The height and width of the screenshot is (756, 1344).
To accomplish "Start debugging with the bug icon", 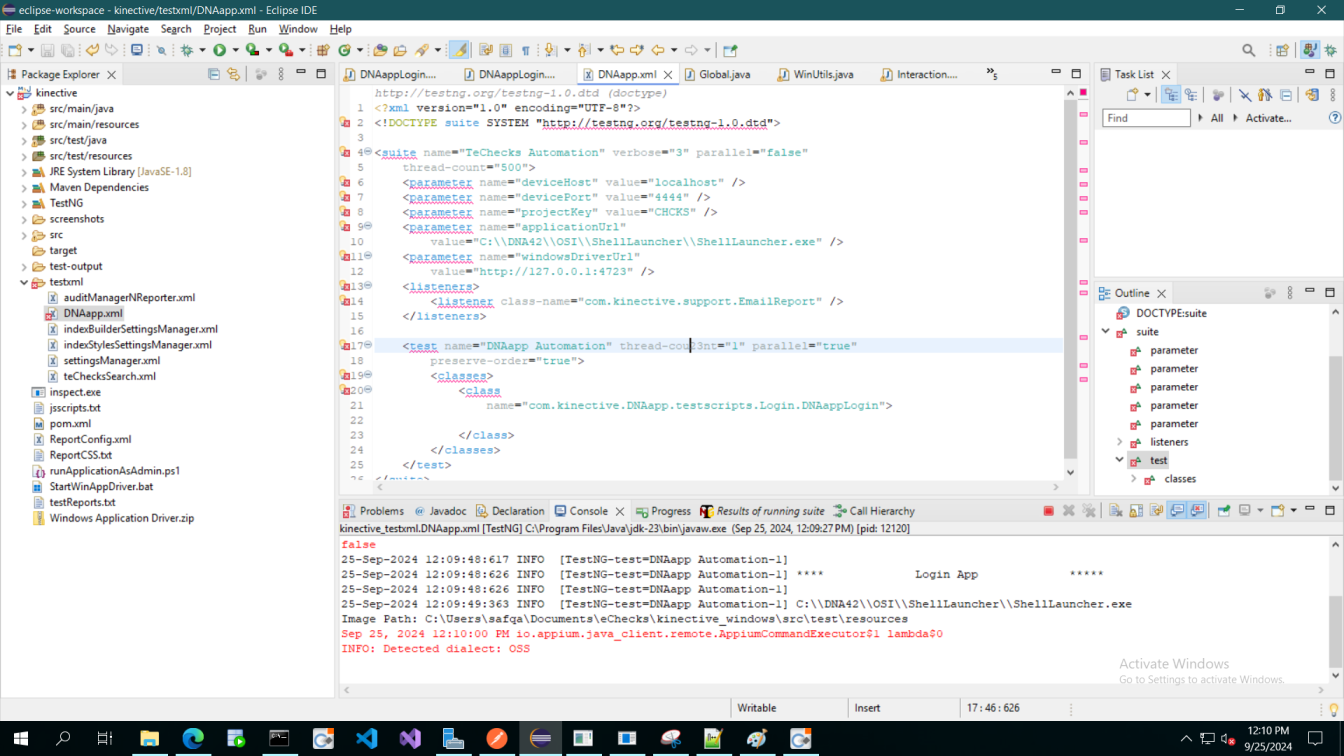I will tap(187, 50).
